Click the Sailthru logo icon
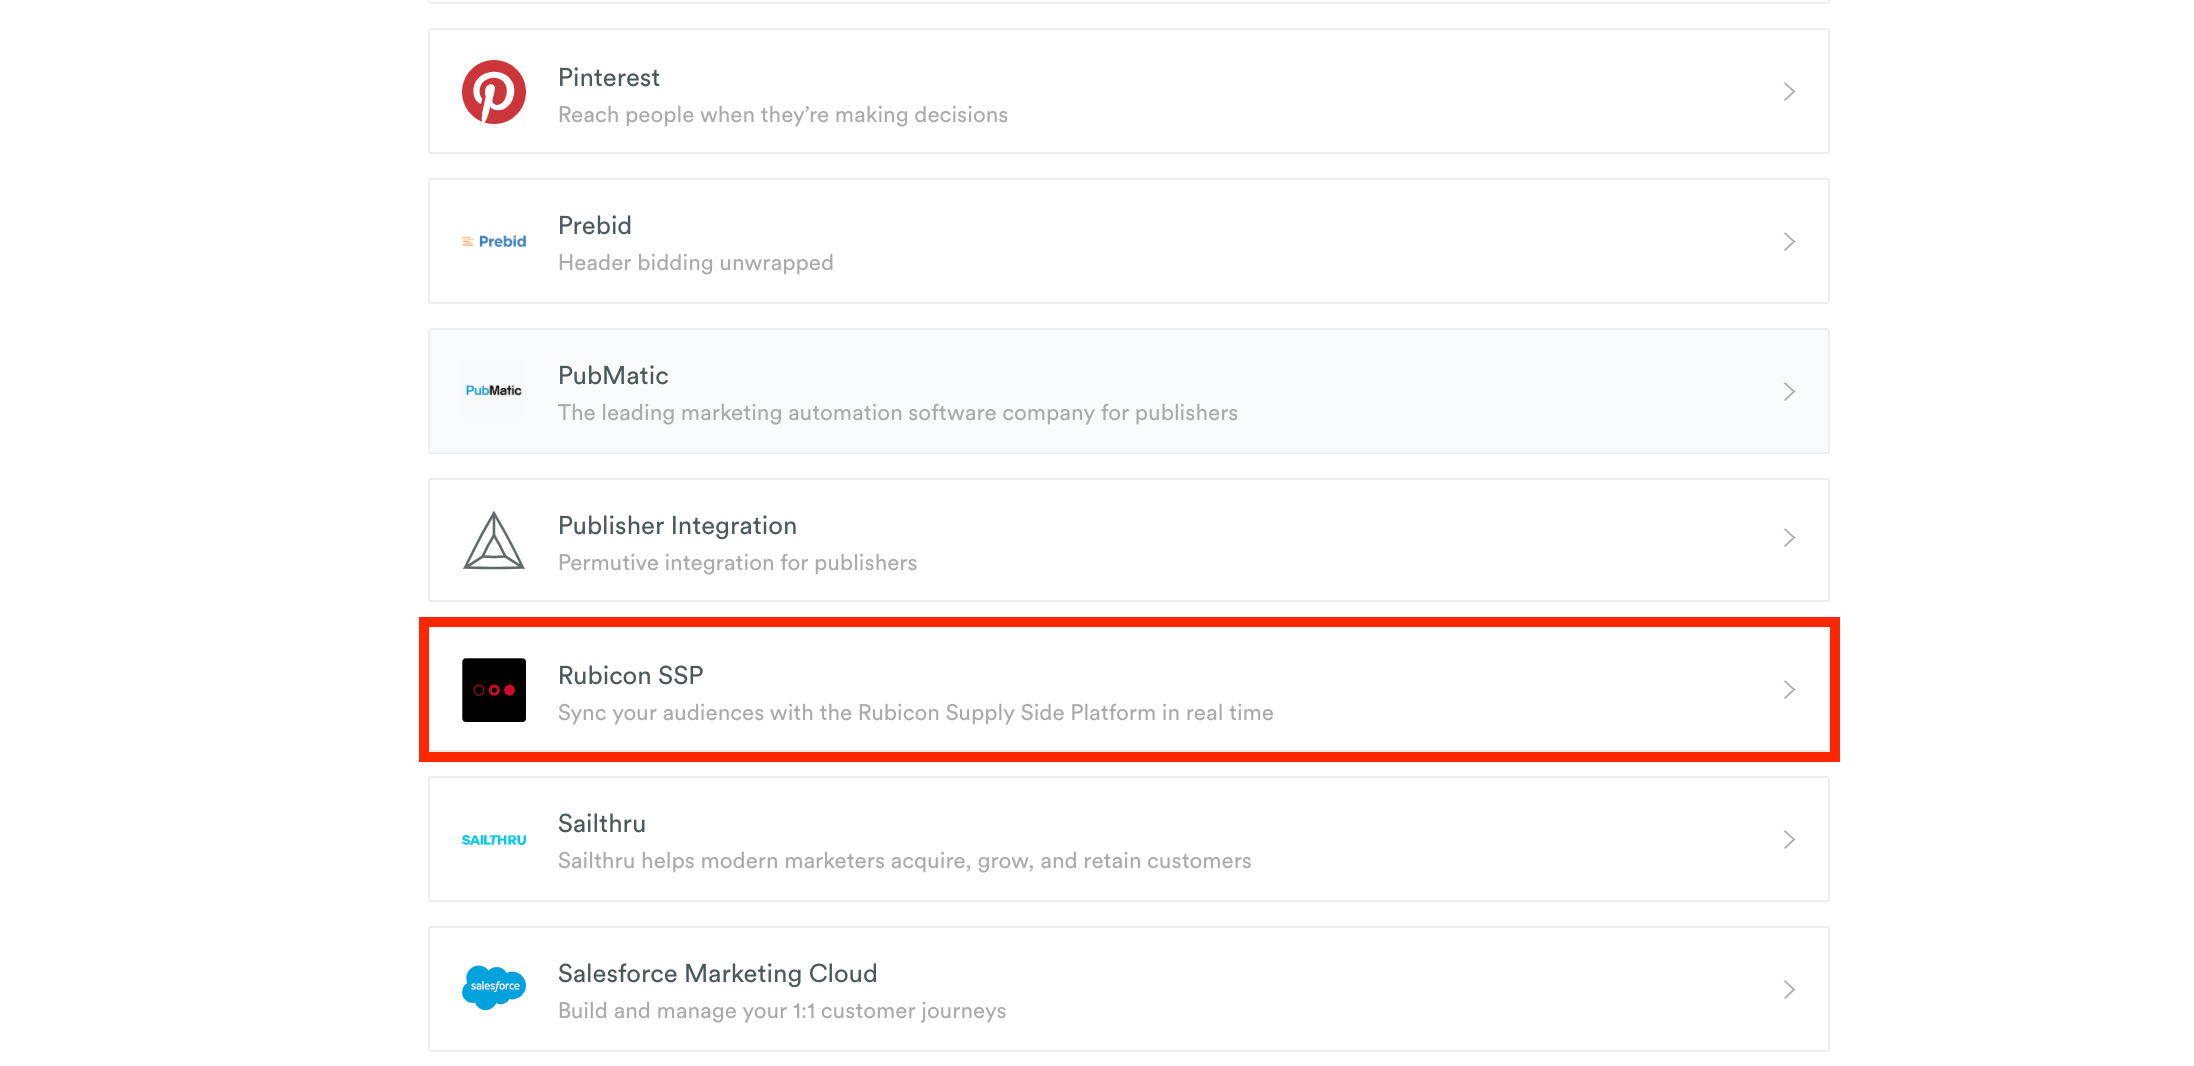 click(494, 840)
